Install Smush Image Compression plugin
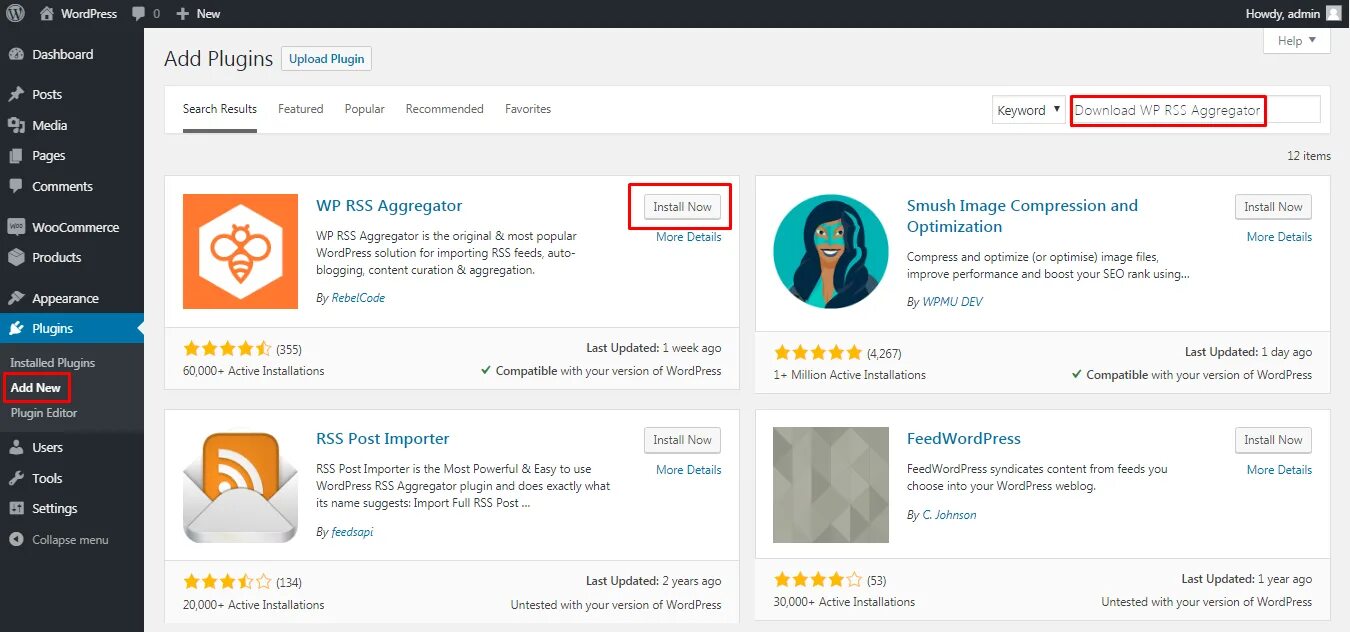This screenshot has width=1350, height=632. point(1273,207)
